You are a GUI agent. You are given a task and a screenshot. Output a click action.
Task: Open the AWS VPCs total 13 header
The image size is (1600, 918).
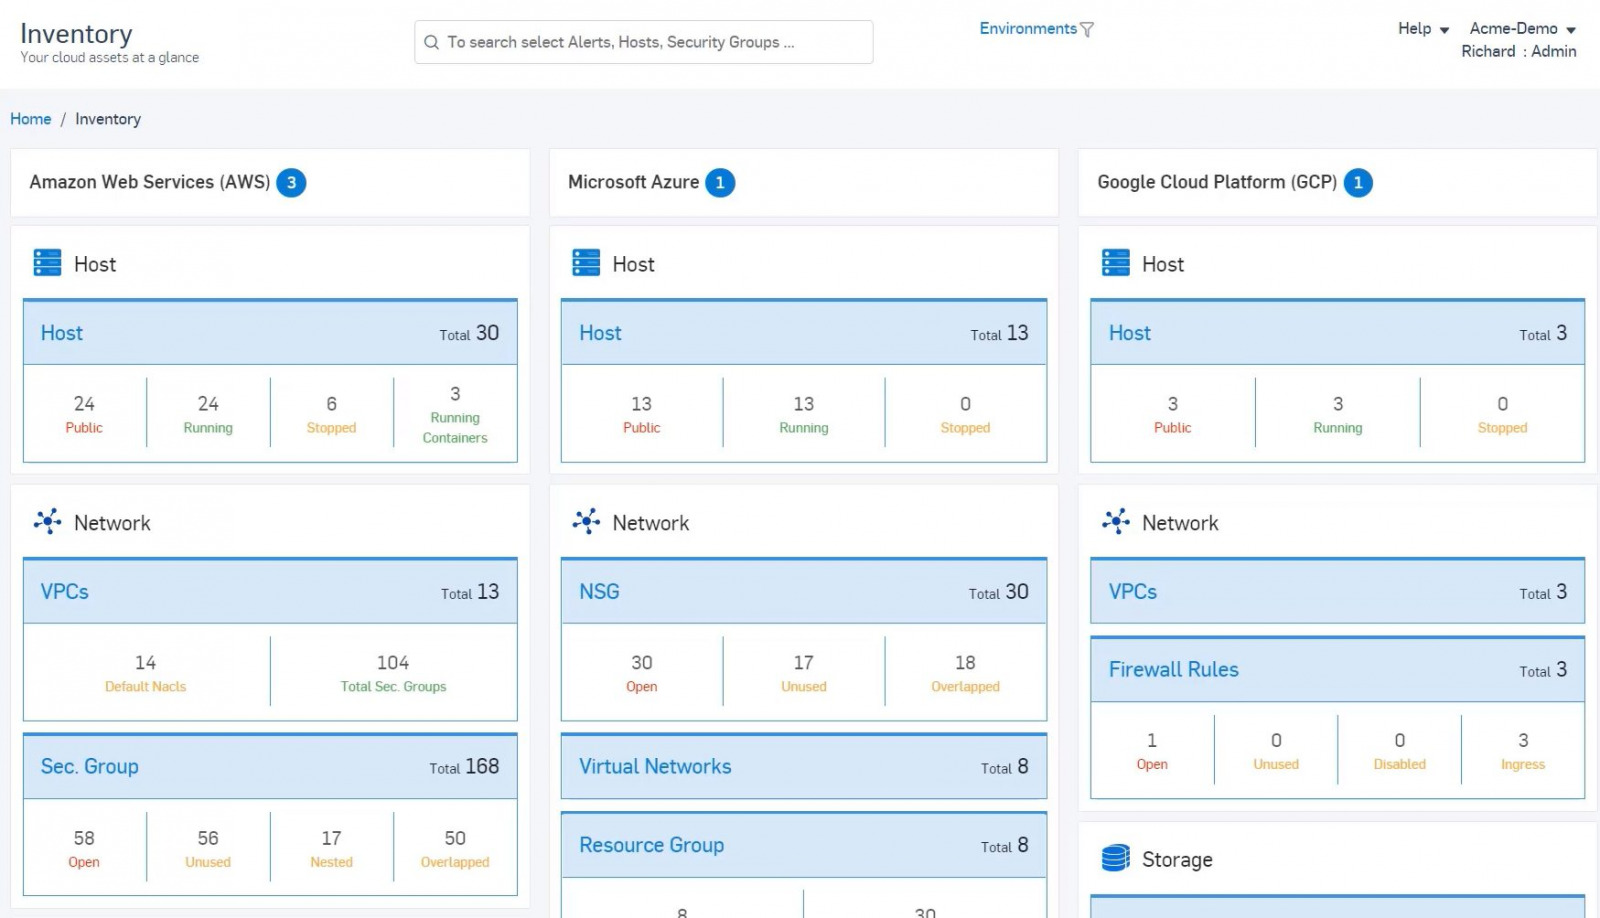[x=270, y=592]
